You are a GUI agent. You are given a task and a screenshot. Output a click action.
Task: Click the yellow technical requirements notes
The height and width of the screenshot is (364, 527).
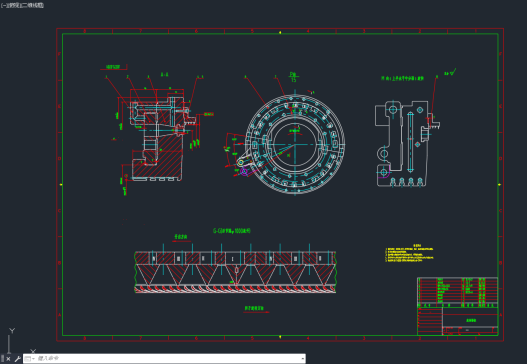[x=409, y=253]
